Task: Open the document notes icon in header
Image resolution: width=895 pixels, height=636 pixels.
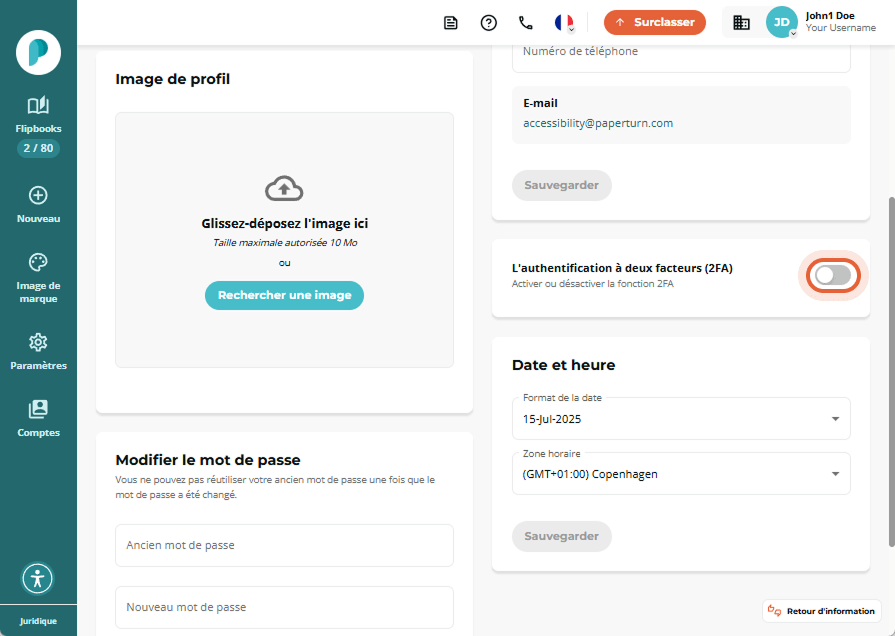Action: (x=451, y=23)
